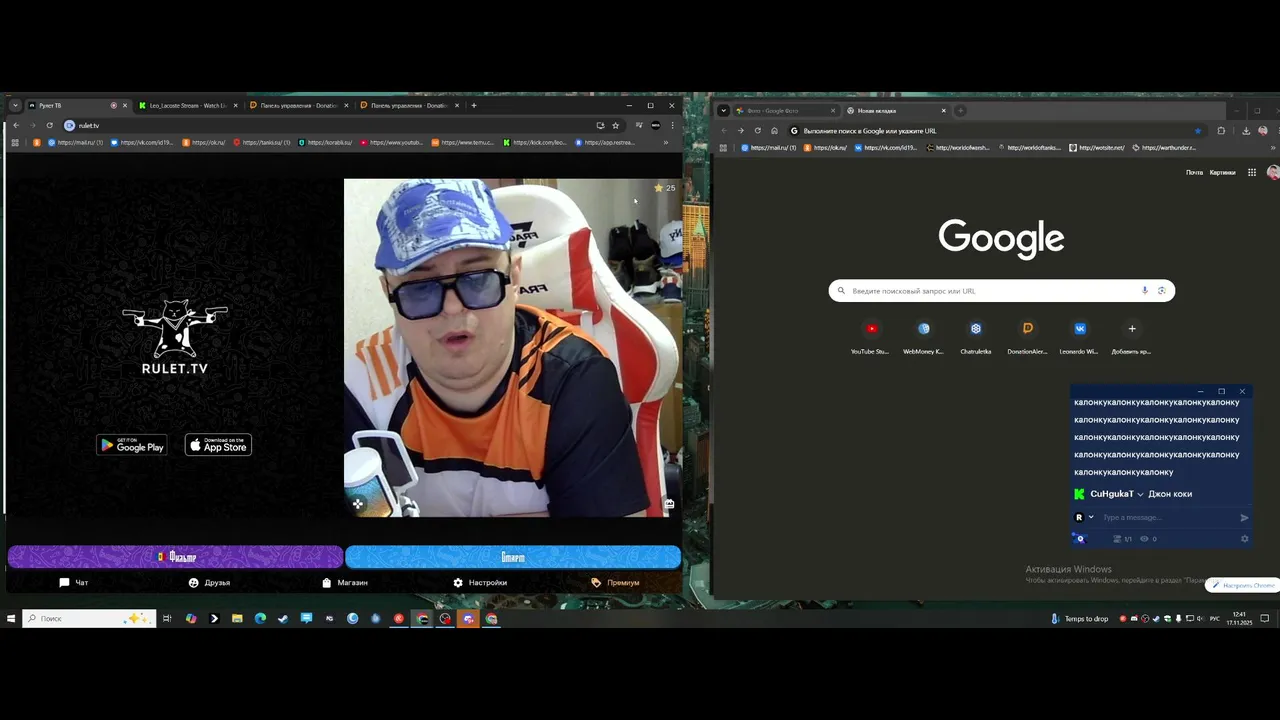Open the ok.ru bookmark in left browser
This screenshot has width=1280, height=720.
204,142
